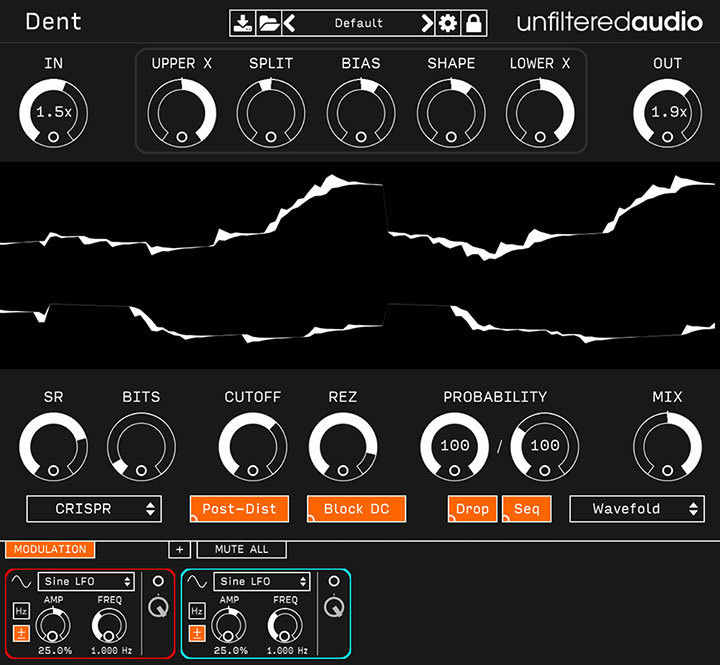
Task: Click the unfilteredaudio logo
Action: (609, 22)
